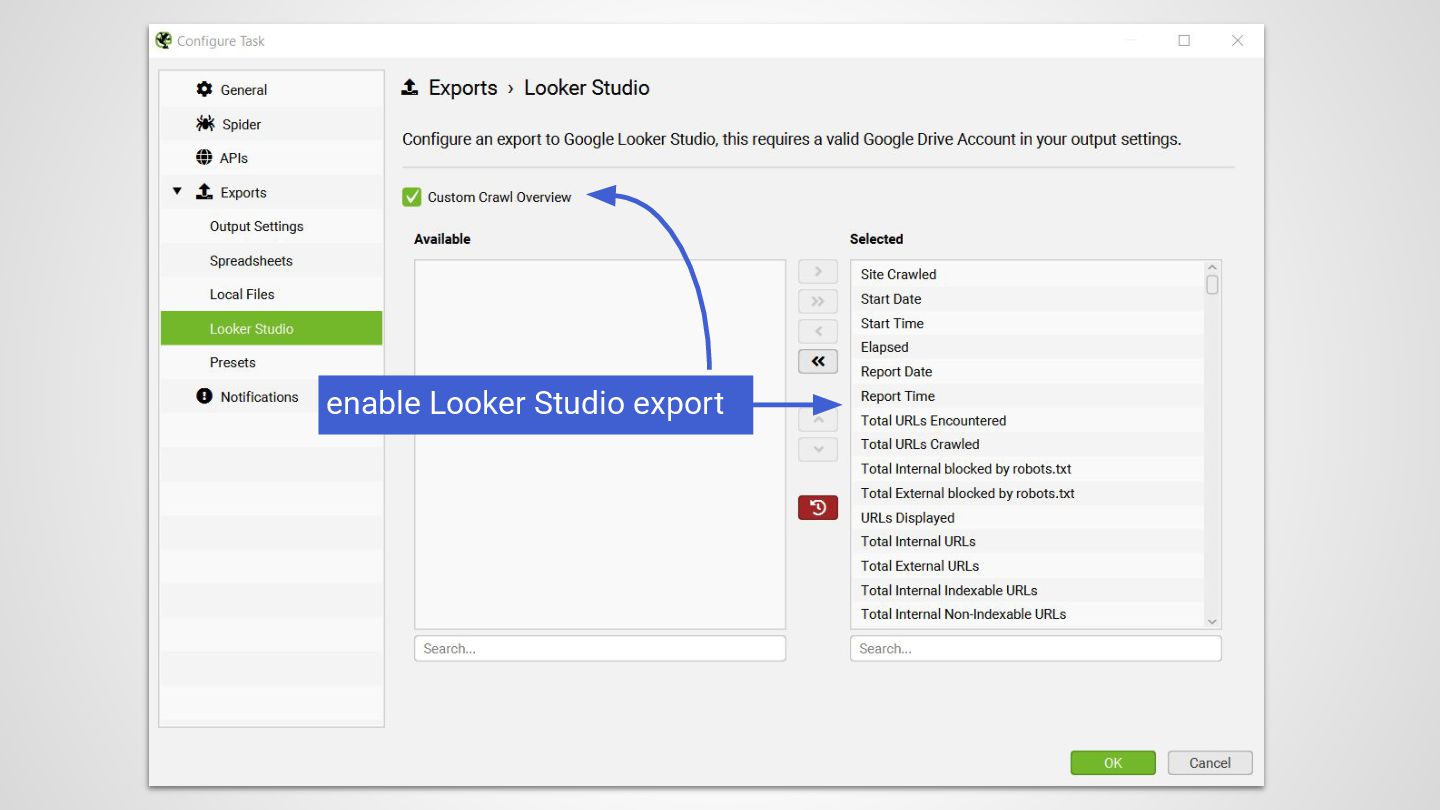Viewport: 1440px width, 810px height.
Task: Select the Looker Studio item
Action: pyautogui.click(x=272, y=328)
